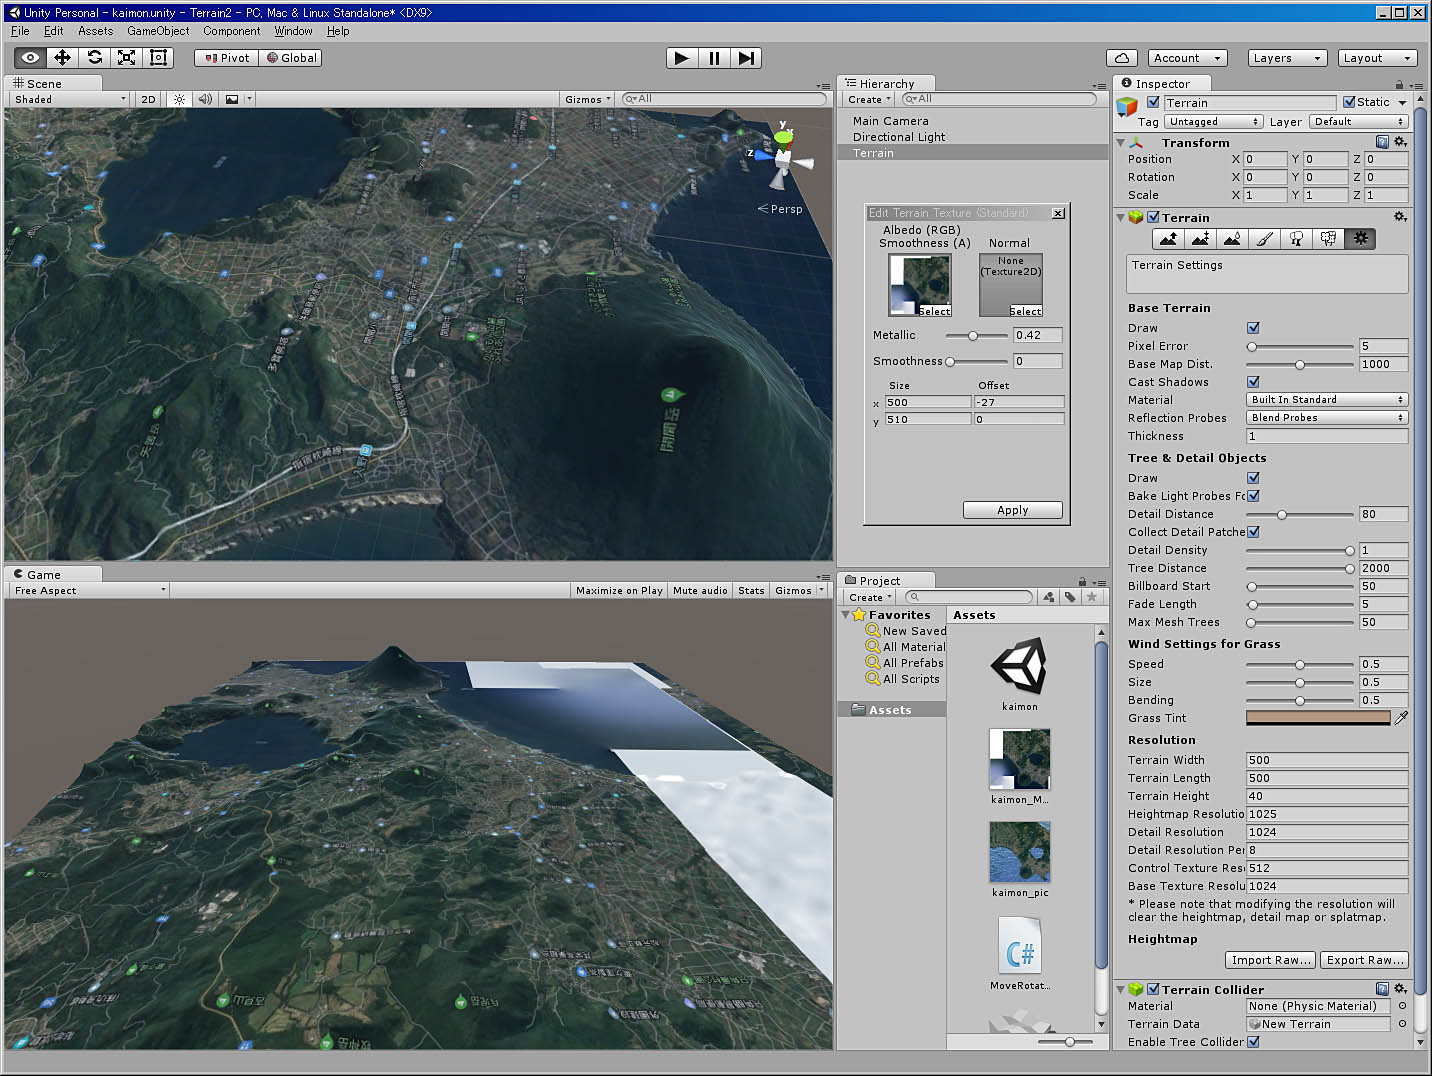Select the Move tool in toolbar
This screenshot has height=1076, width=1432.
click(x=62, y=58)
